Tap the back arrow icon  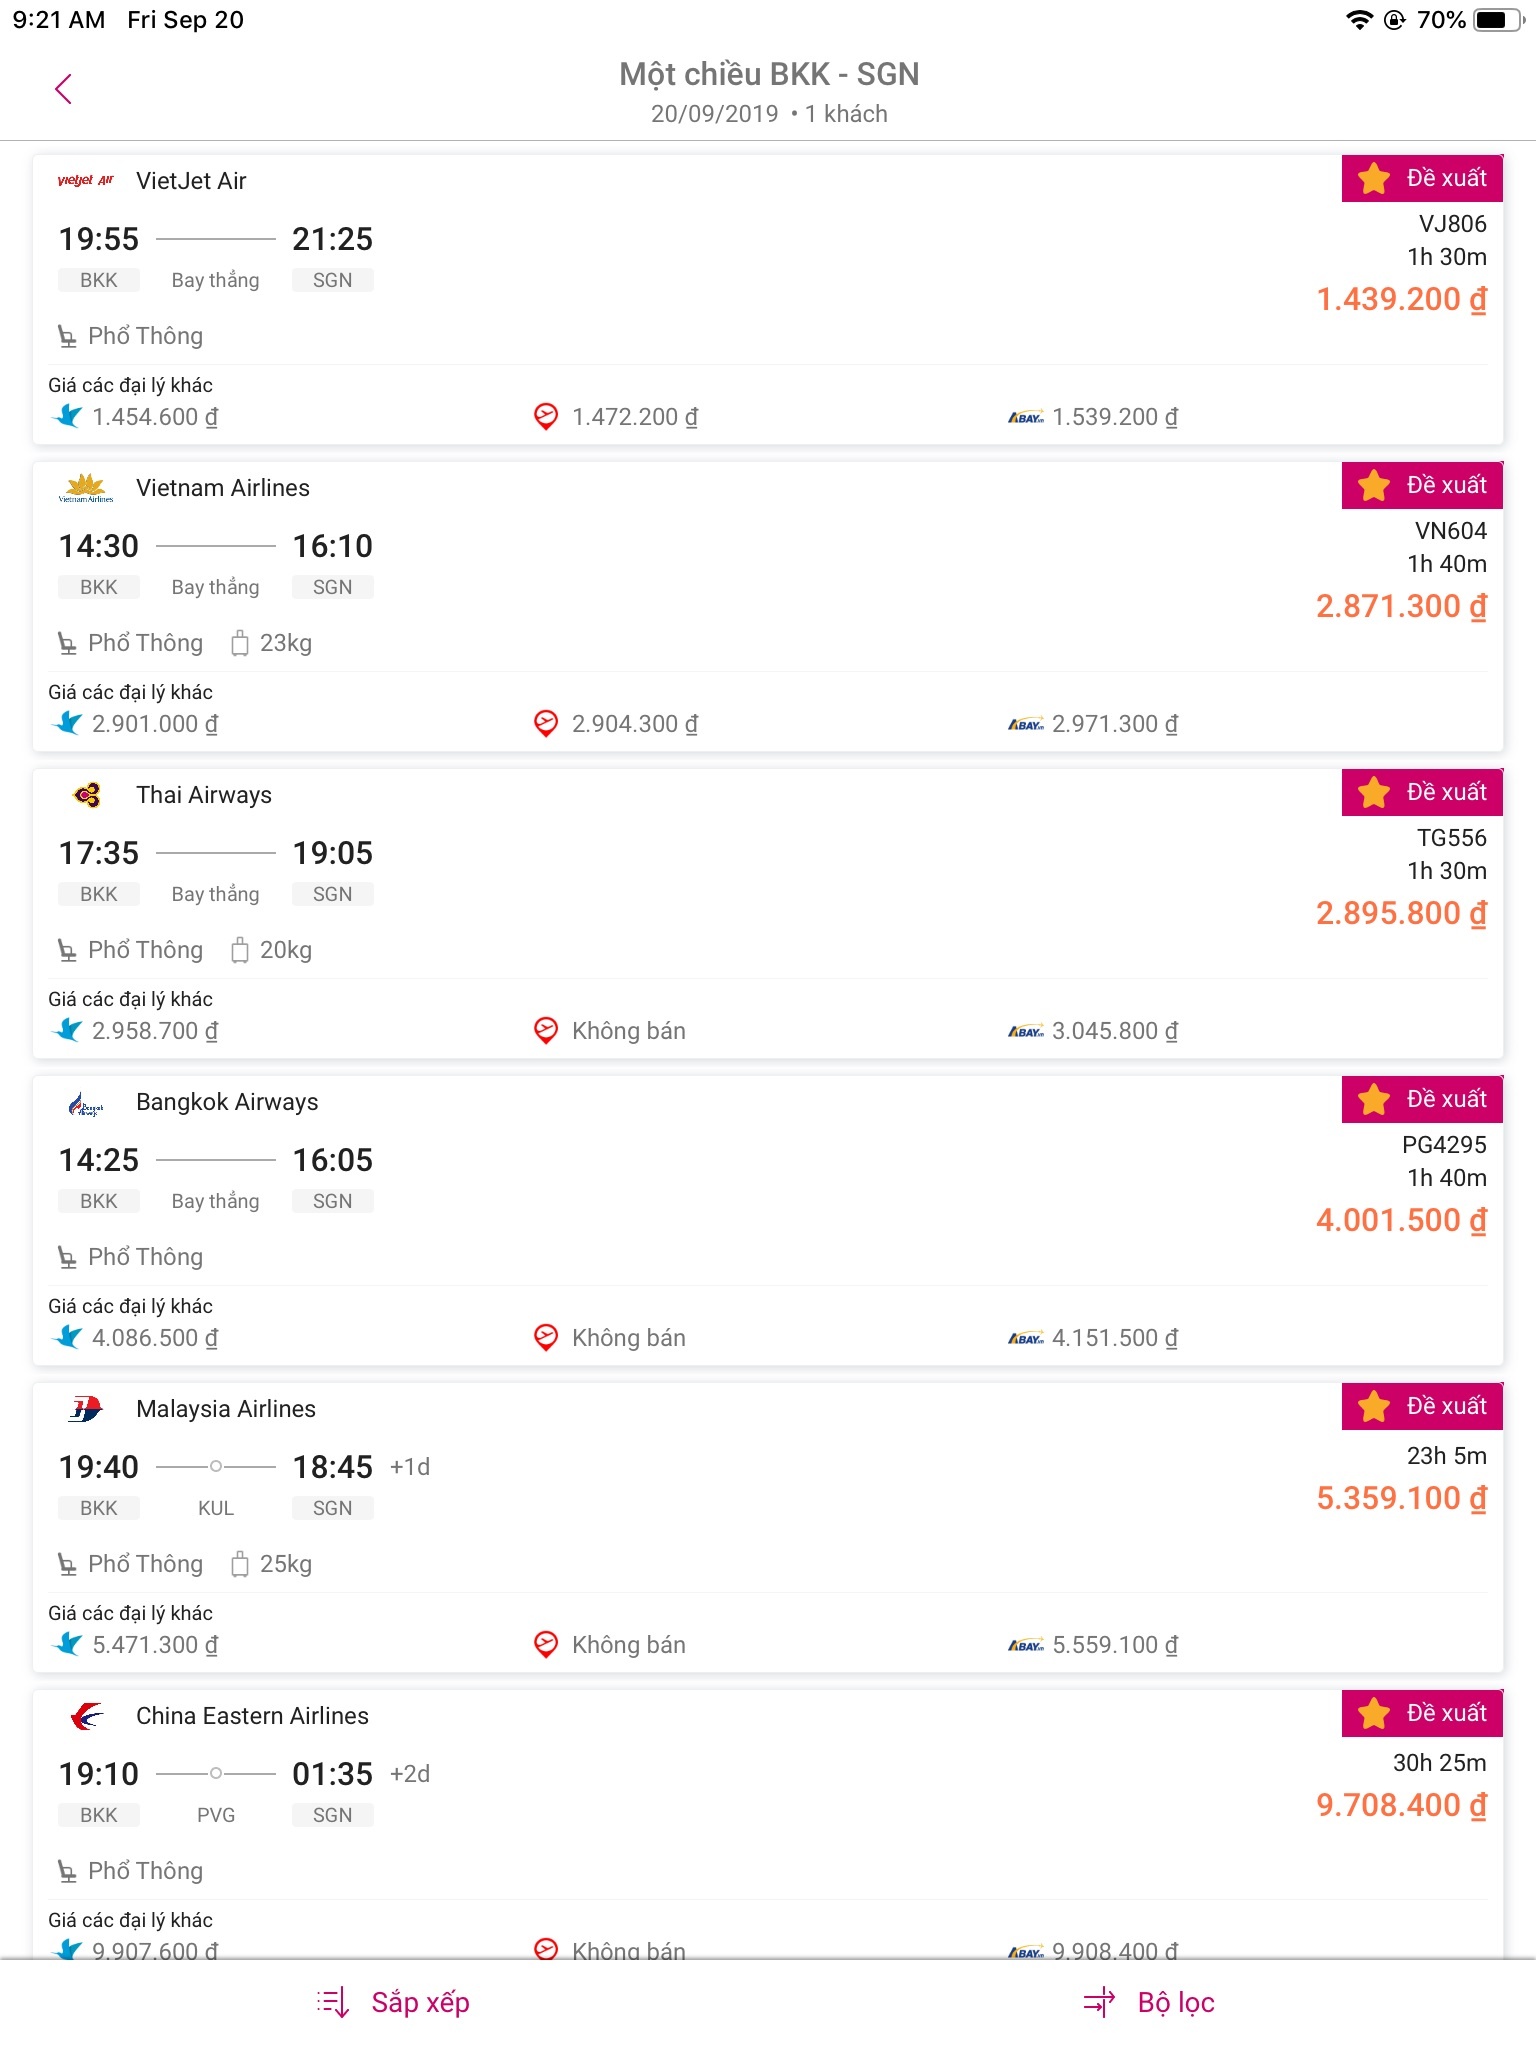point(63,89)
